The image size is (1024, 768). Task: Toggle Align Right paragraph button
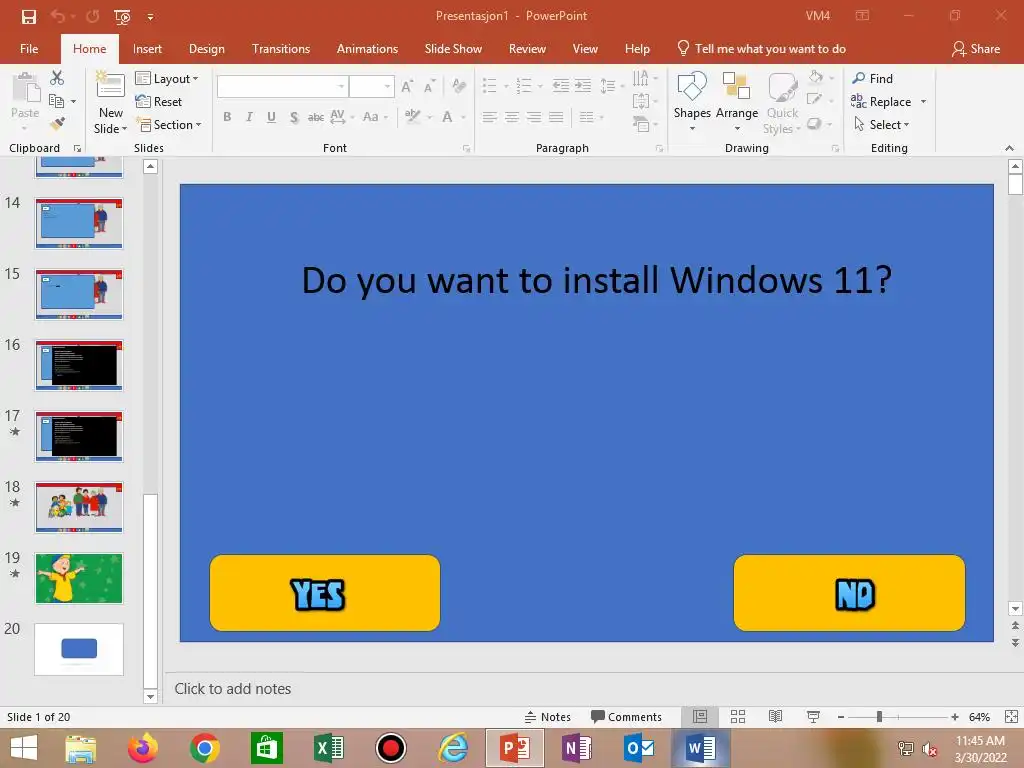coord(534,117)
